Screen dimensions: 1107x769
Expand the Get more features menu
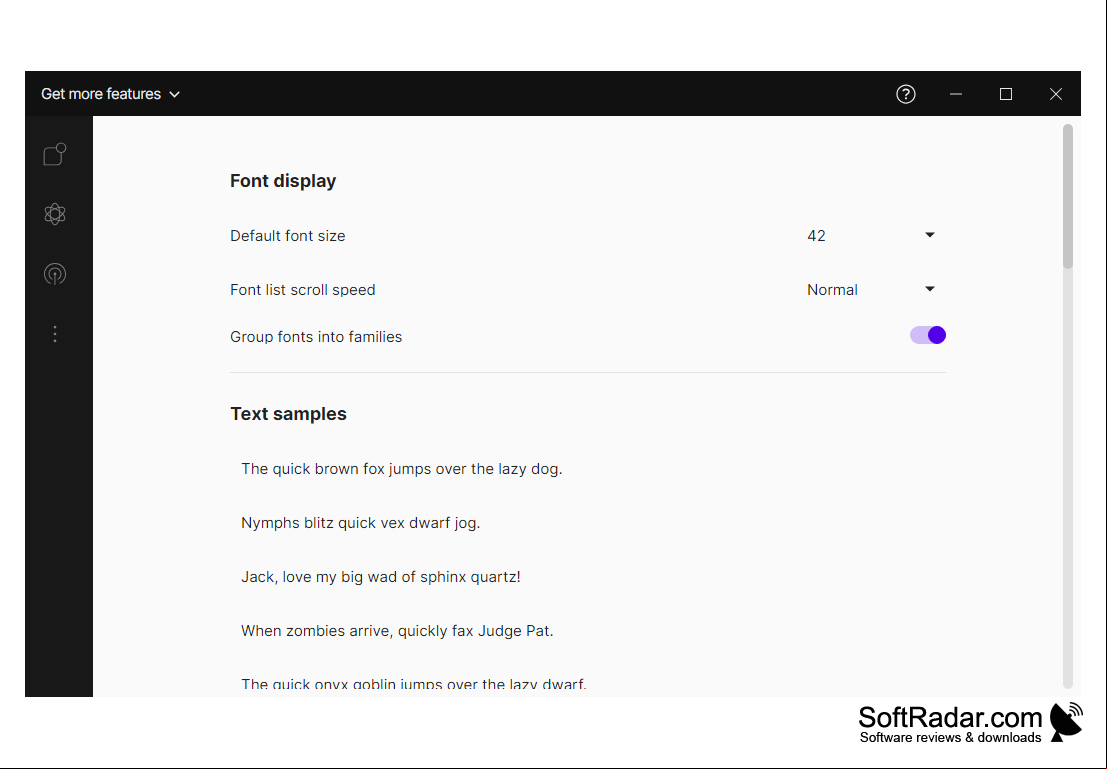tap(110, 94)
